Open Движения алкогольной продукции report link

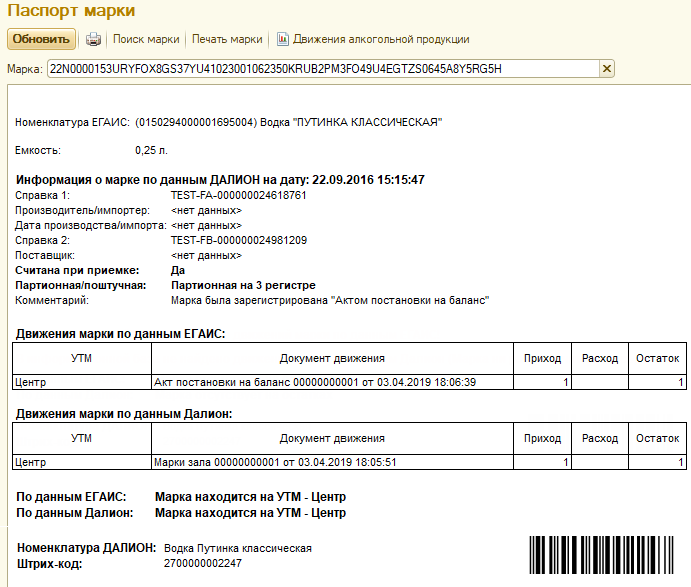coord(381,39)
